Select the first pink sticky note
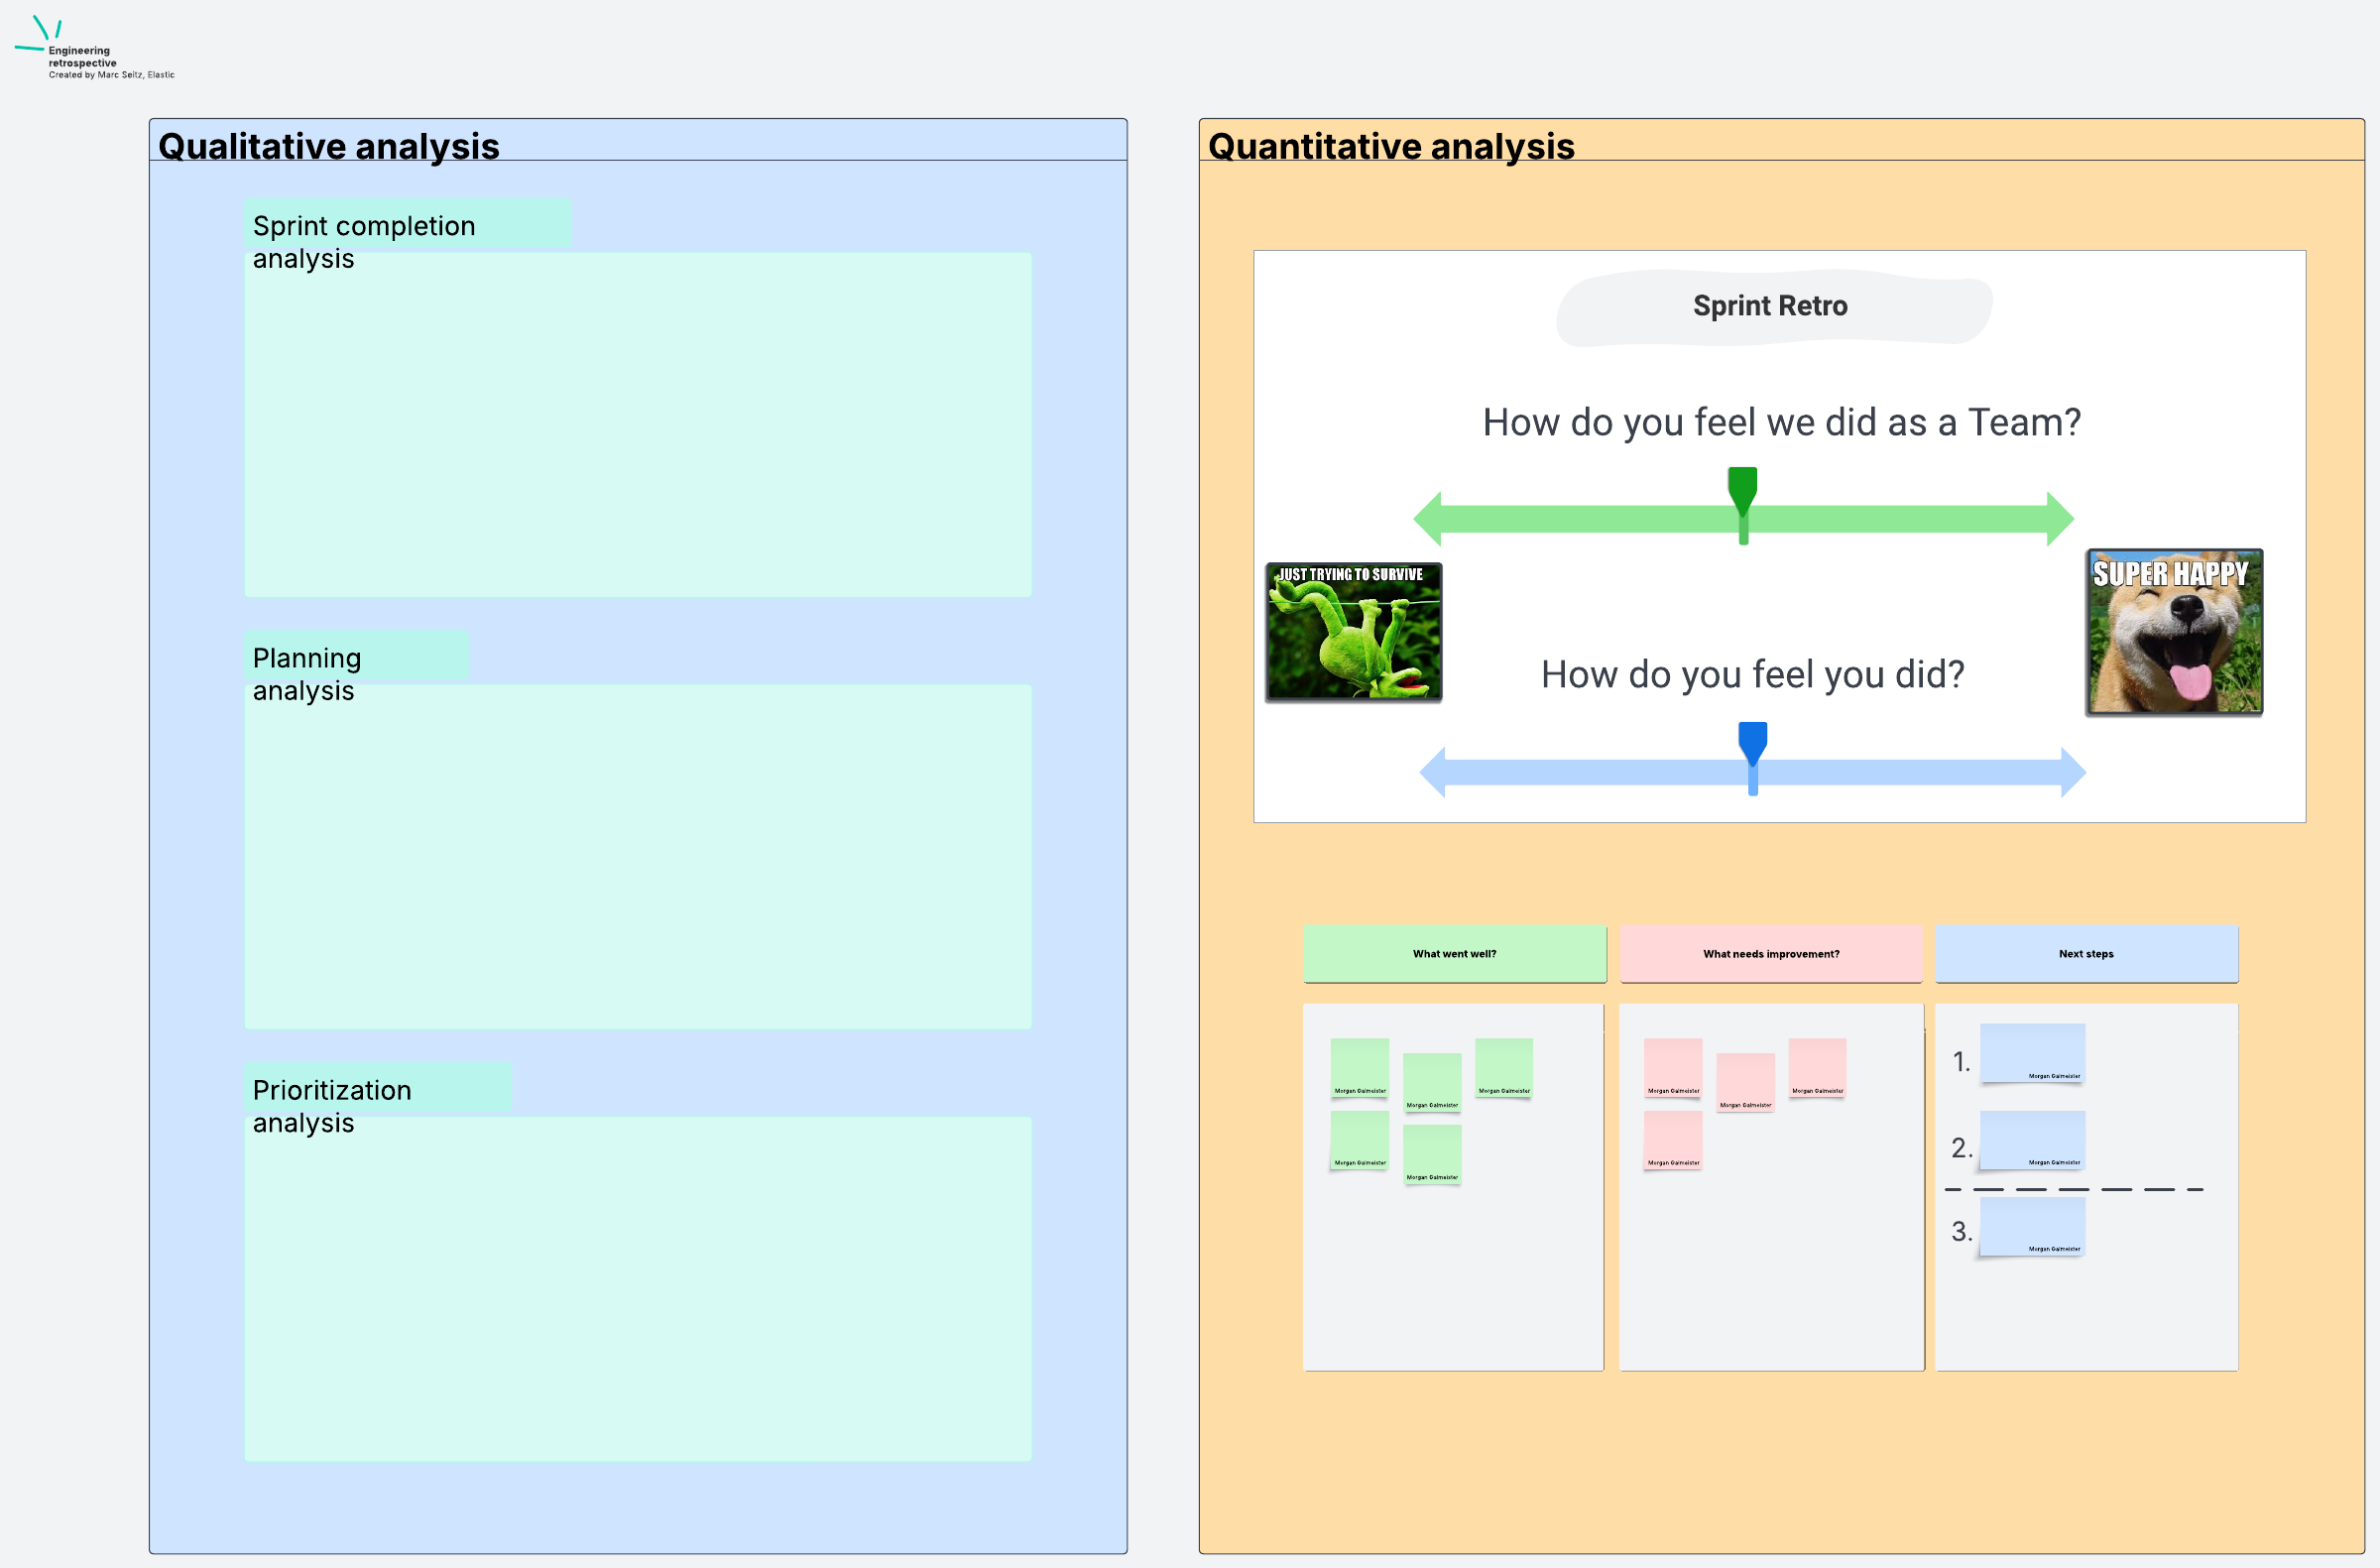2380x1568 pixels. 1672,1066
